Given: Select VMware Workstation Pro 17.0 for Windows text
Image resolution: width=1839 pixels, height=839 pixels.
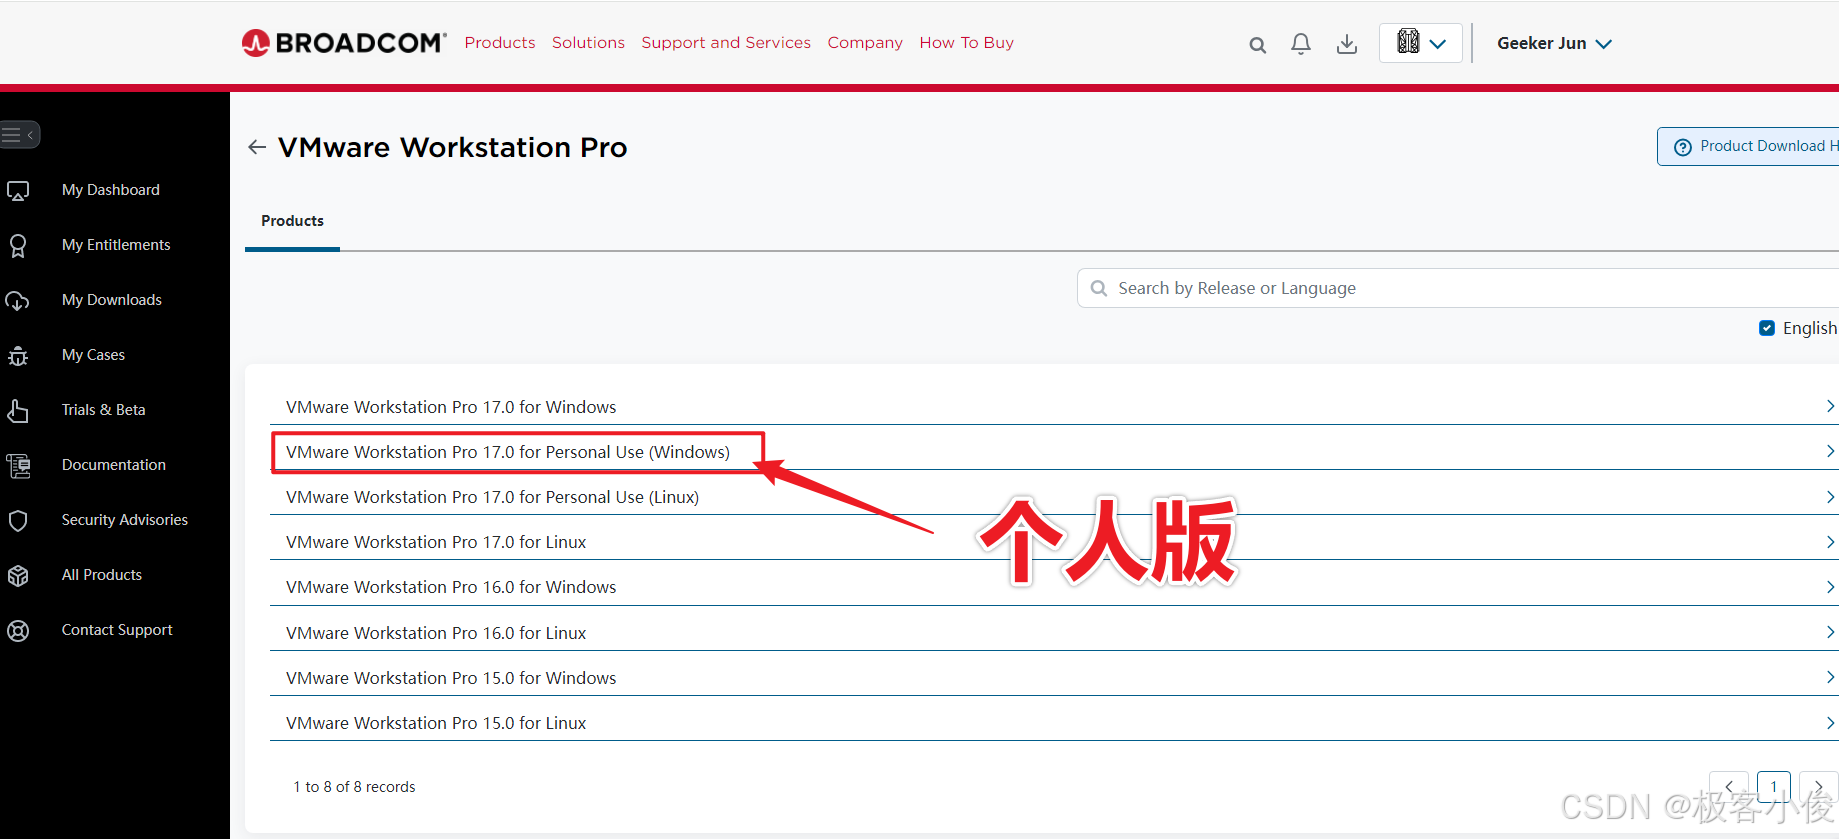Looking at the screenshot, I should 451,407.
